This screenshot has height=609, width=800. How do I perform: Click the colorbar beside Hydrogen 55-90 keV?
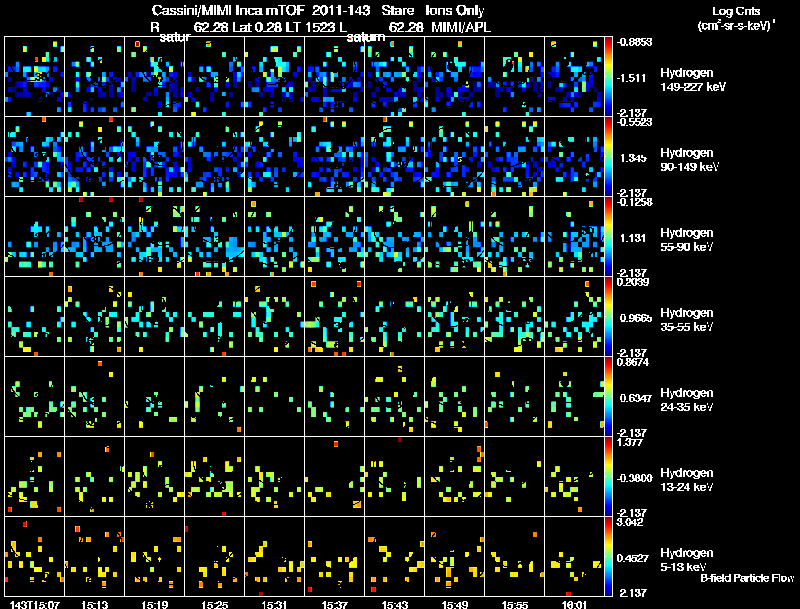coord(609,237)
